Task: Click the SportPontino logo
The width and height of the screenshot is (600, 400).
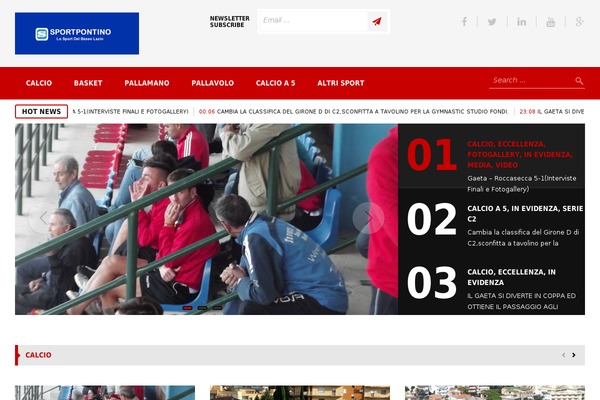Action: point(77,33)
